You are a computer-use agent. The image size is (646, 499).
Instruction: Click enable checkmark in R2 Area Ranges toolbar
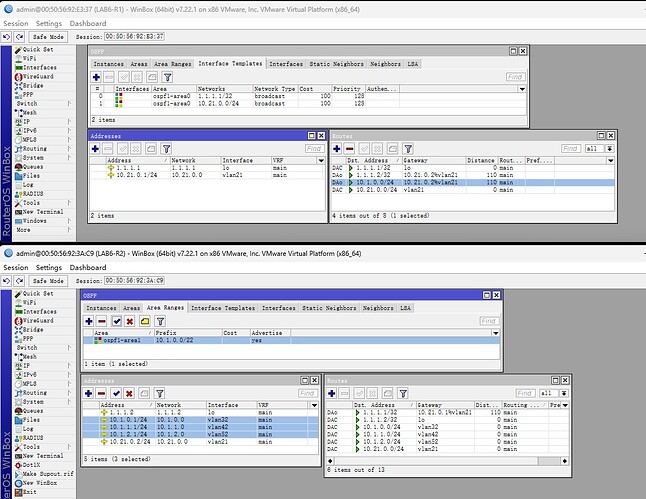(117, 321)
